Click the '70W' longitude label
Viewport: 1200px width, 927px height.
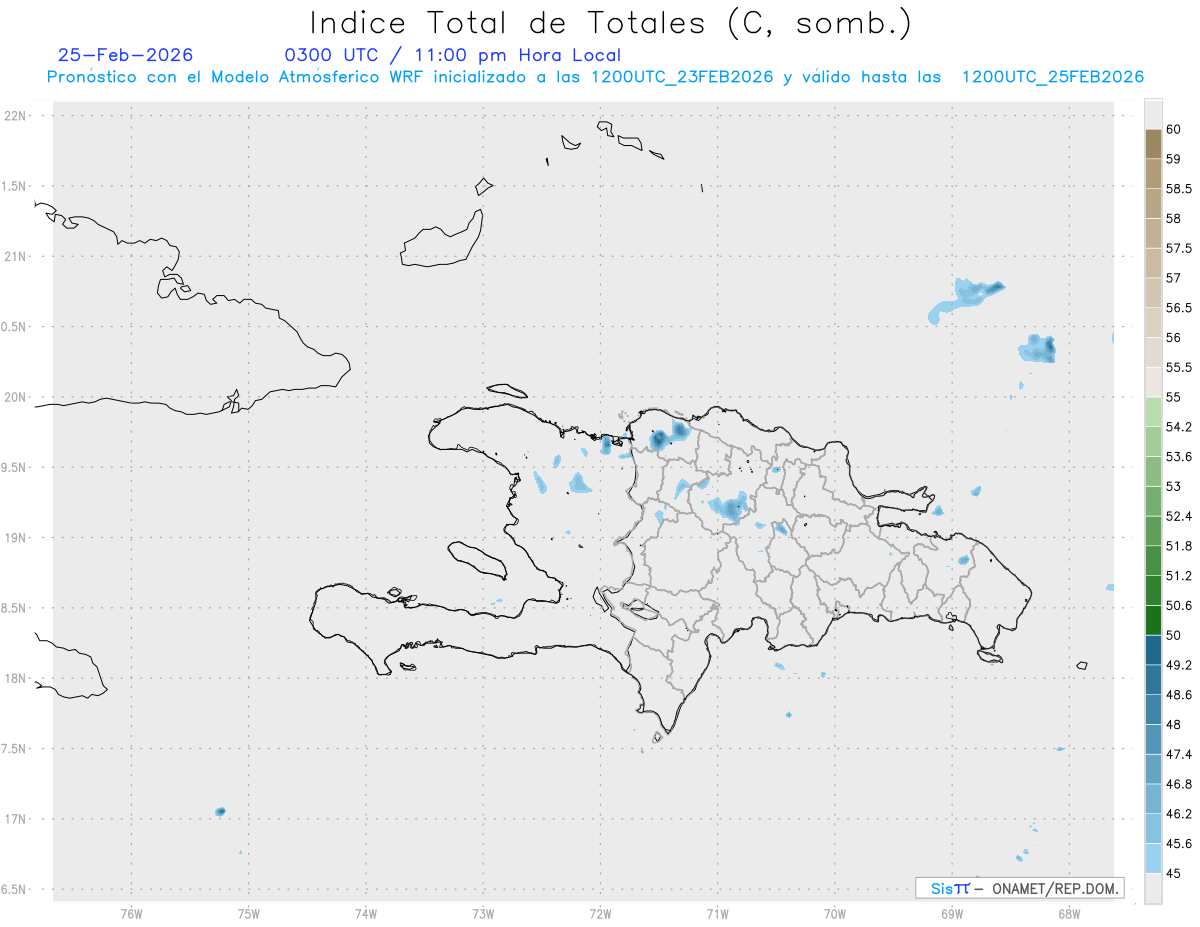click(x=835, y=913)
